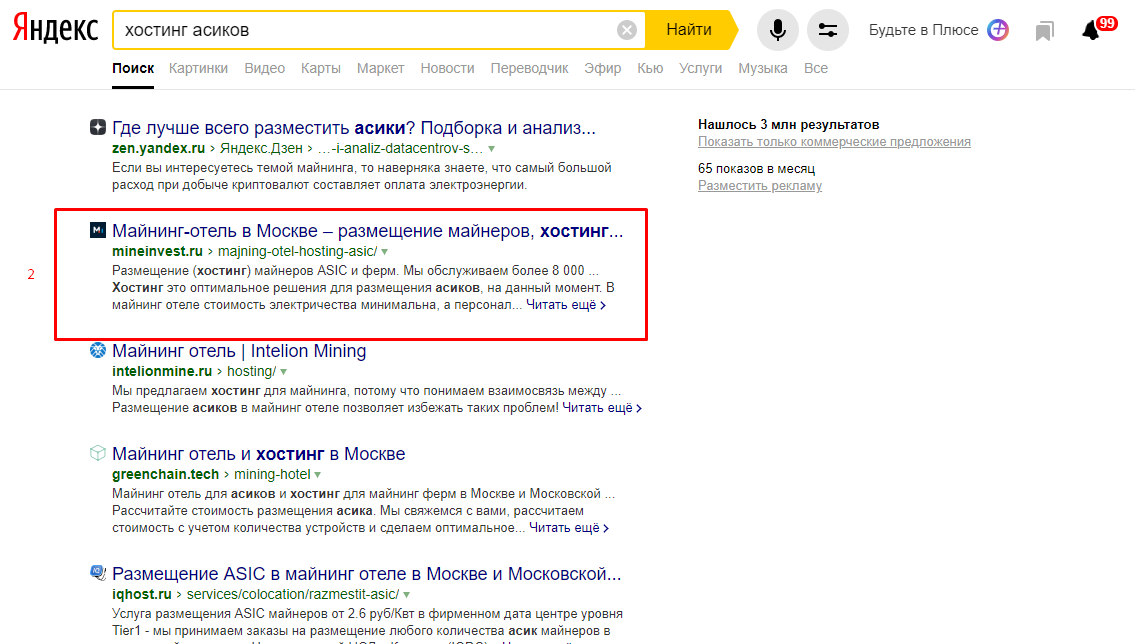Open the Все tab
Screen dimensions: 1135x644
point(816,68)
